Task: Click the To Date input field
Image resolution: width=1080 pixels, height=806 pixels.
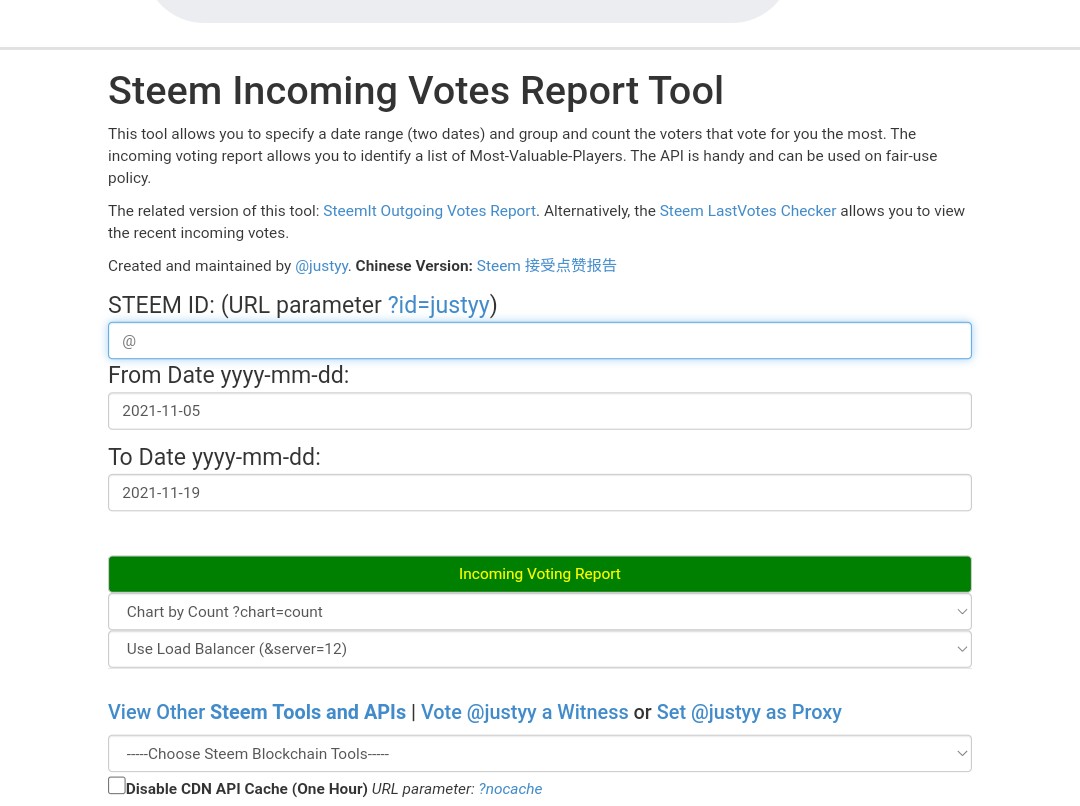Action: click(539, 493)
